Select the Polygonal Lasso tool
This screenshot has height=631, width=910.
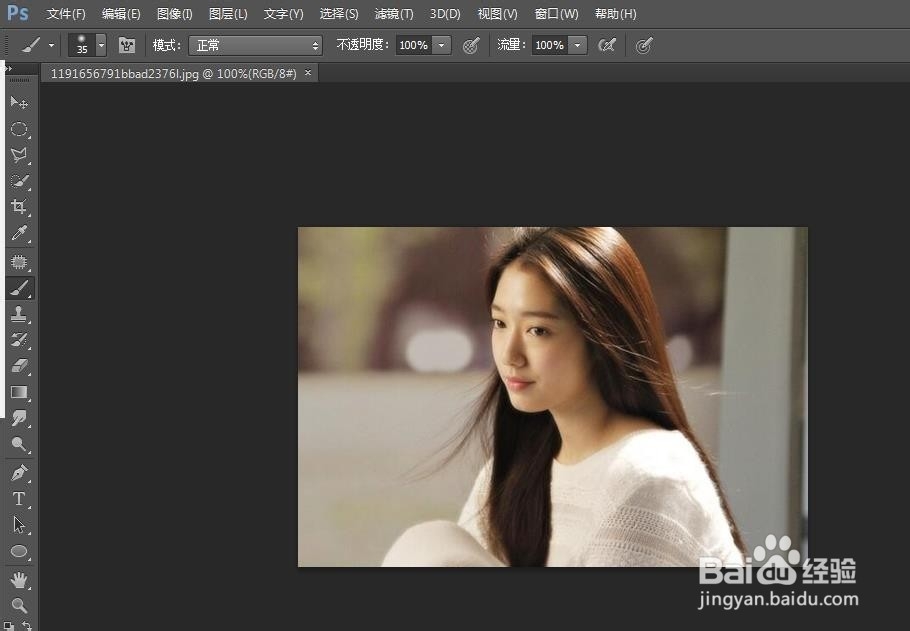click(19, 154)
